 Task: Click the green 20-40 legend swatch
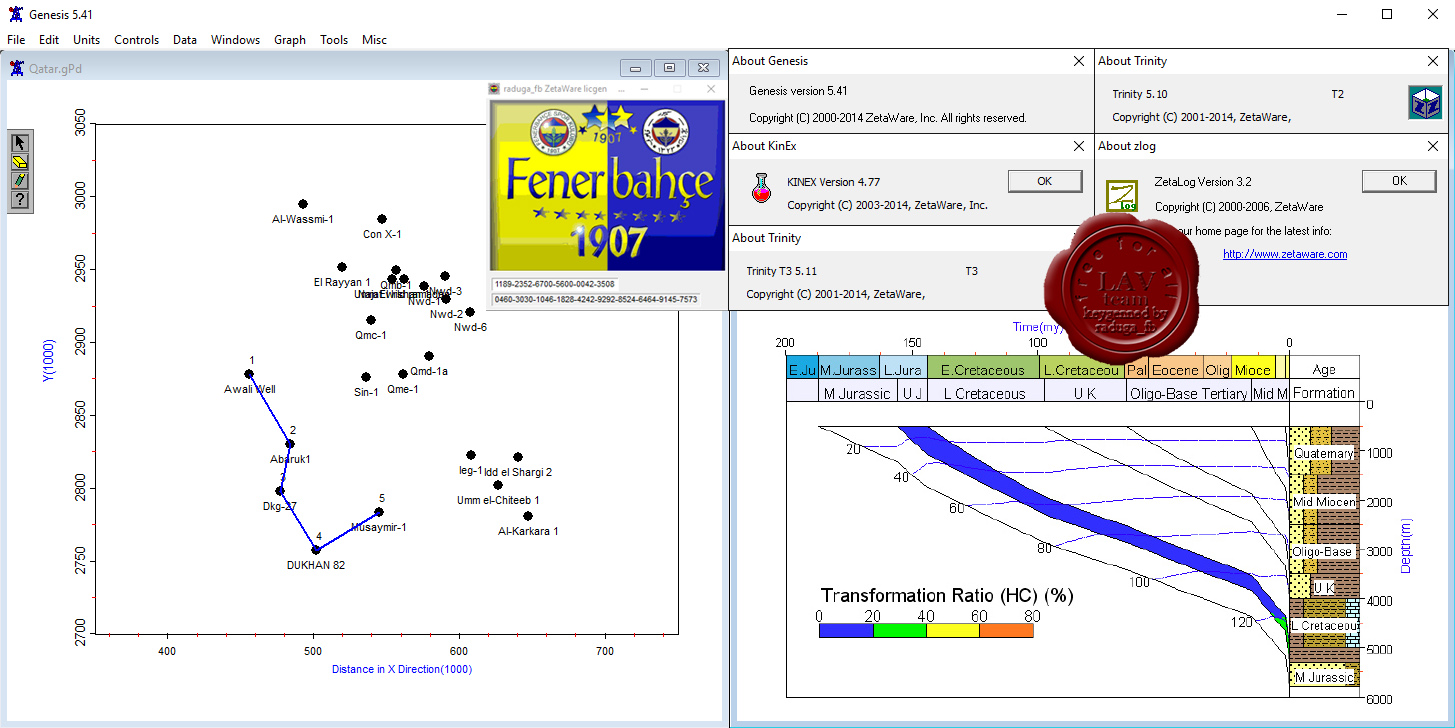pos(900,630)
